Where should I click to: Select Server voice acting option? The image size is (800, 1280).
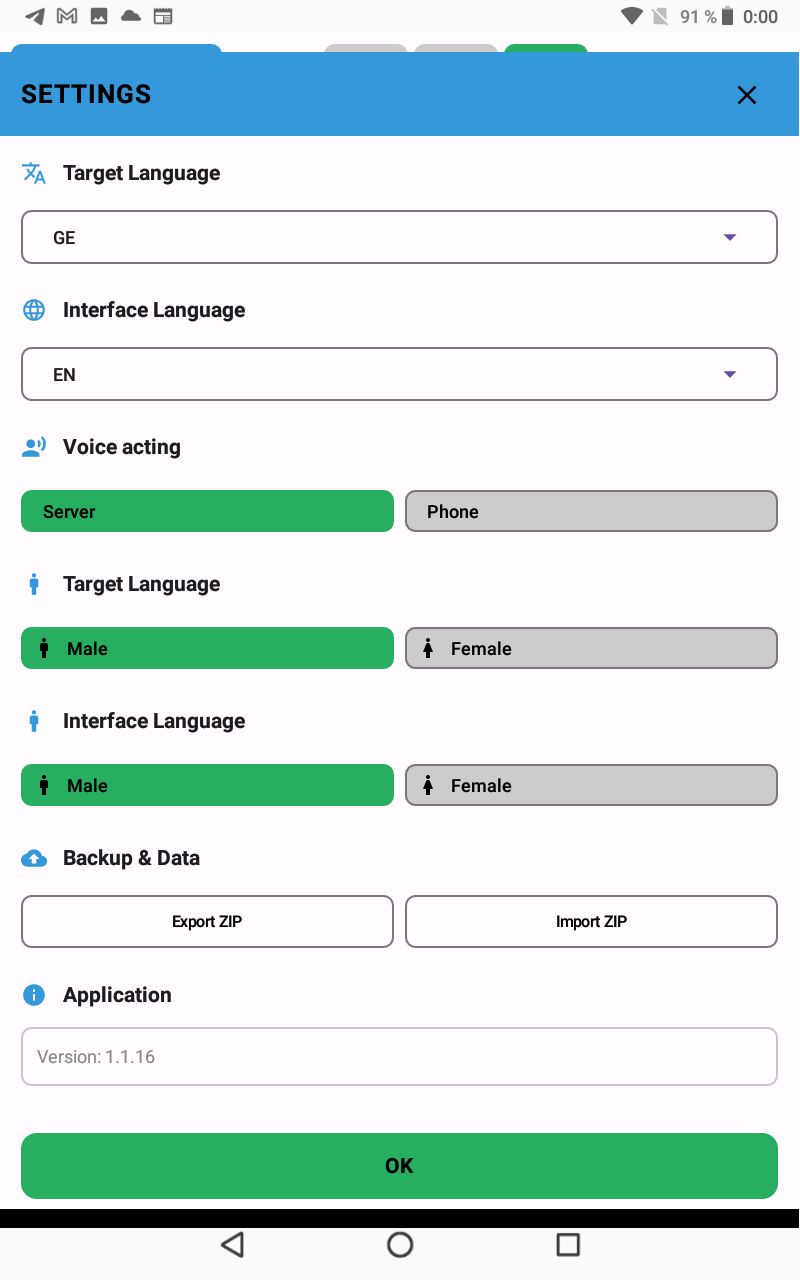click(207, 511)
